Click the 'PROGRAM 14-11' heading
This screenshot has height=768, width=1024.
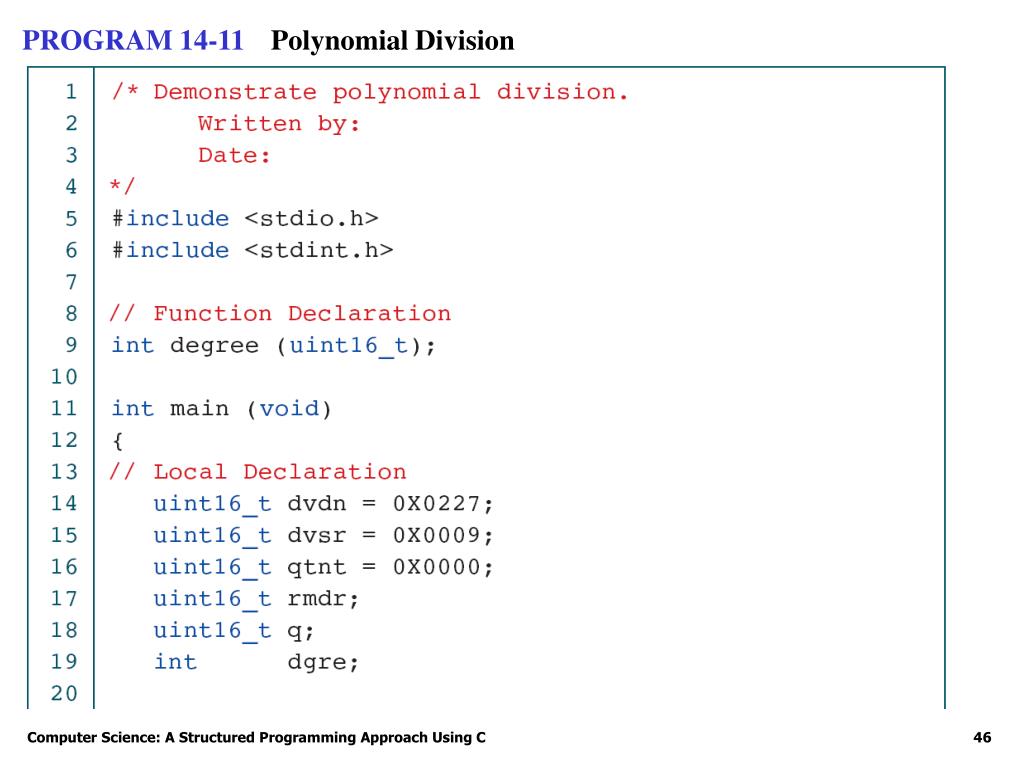pos(133,40)
